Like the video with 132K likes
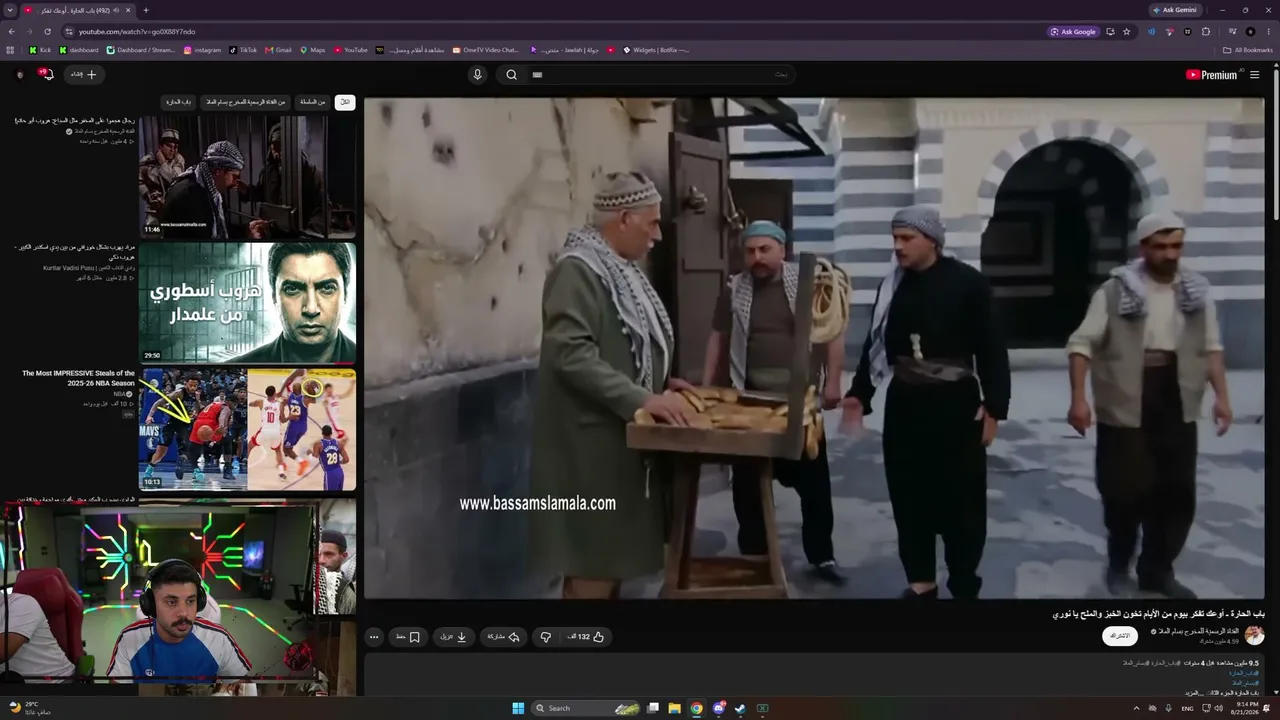Image resolution: width=1280 pixels, height=720 pixels. click(x=586, y=636)
